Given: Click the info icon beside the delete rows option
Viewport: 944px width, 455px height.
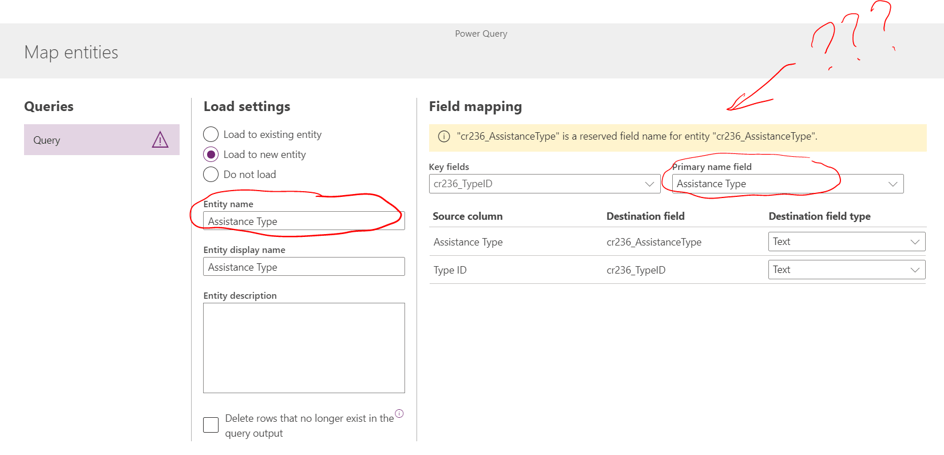Looking at the screenshot, I should 399,414.
